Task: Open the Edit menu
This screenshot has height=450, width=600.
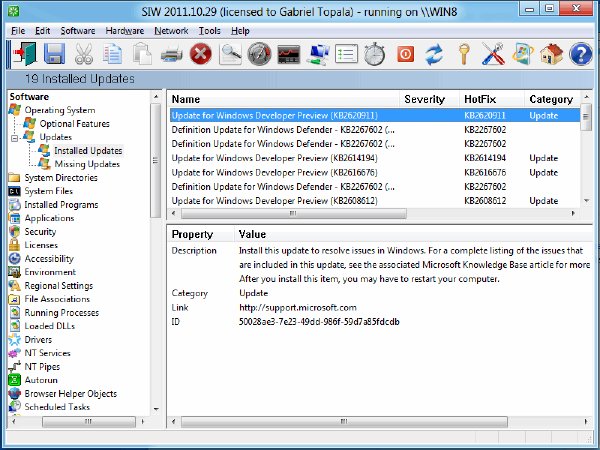Action: (42, 31)
